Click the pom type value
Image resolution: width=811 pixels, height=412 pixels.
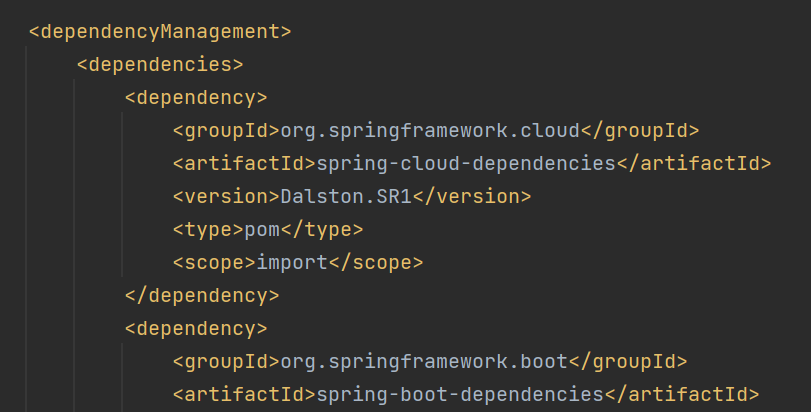point(262,230)
